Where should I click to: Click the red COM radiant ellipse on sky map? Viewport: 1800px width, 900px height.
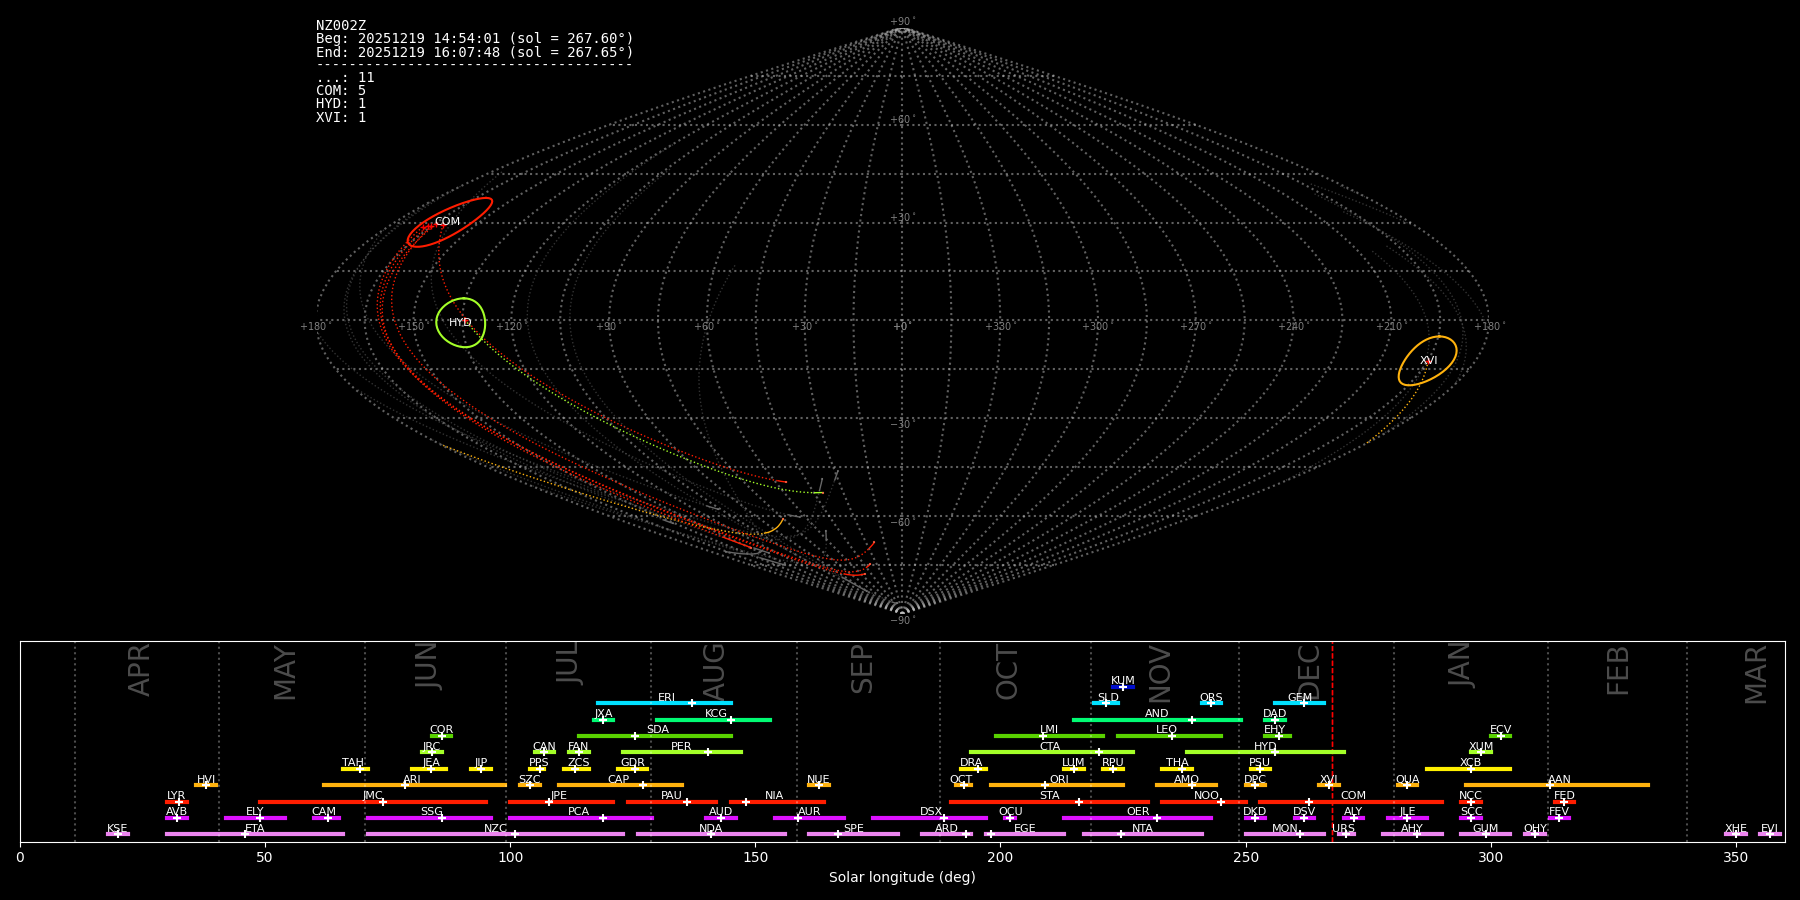[x=449, y=222]
